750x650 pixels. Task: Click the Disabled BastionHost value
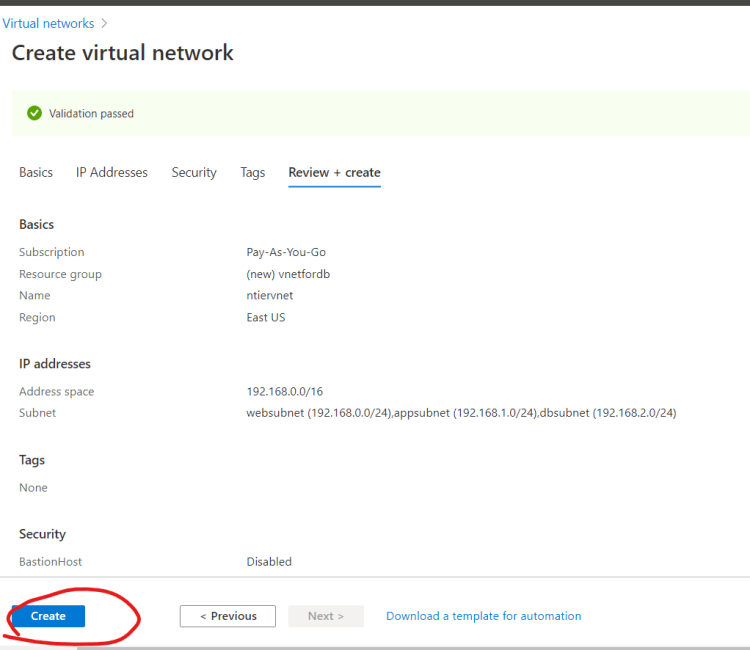tap(269, 562)
